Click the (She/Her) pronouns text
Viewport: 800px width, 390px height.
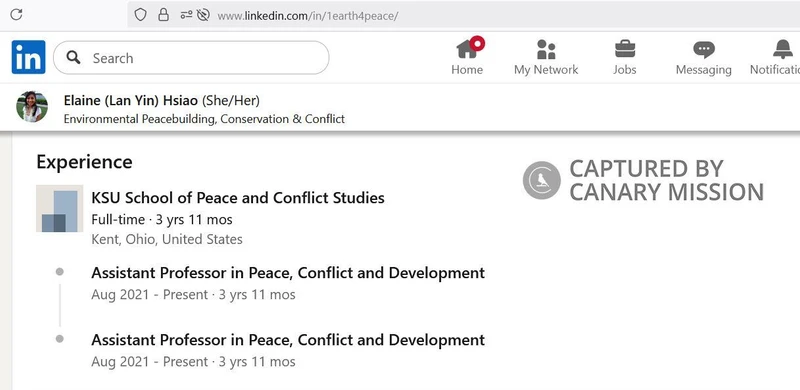coord(231,101)
